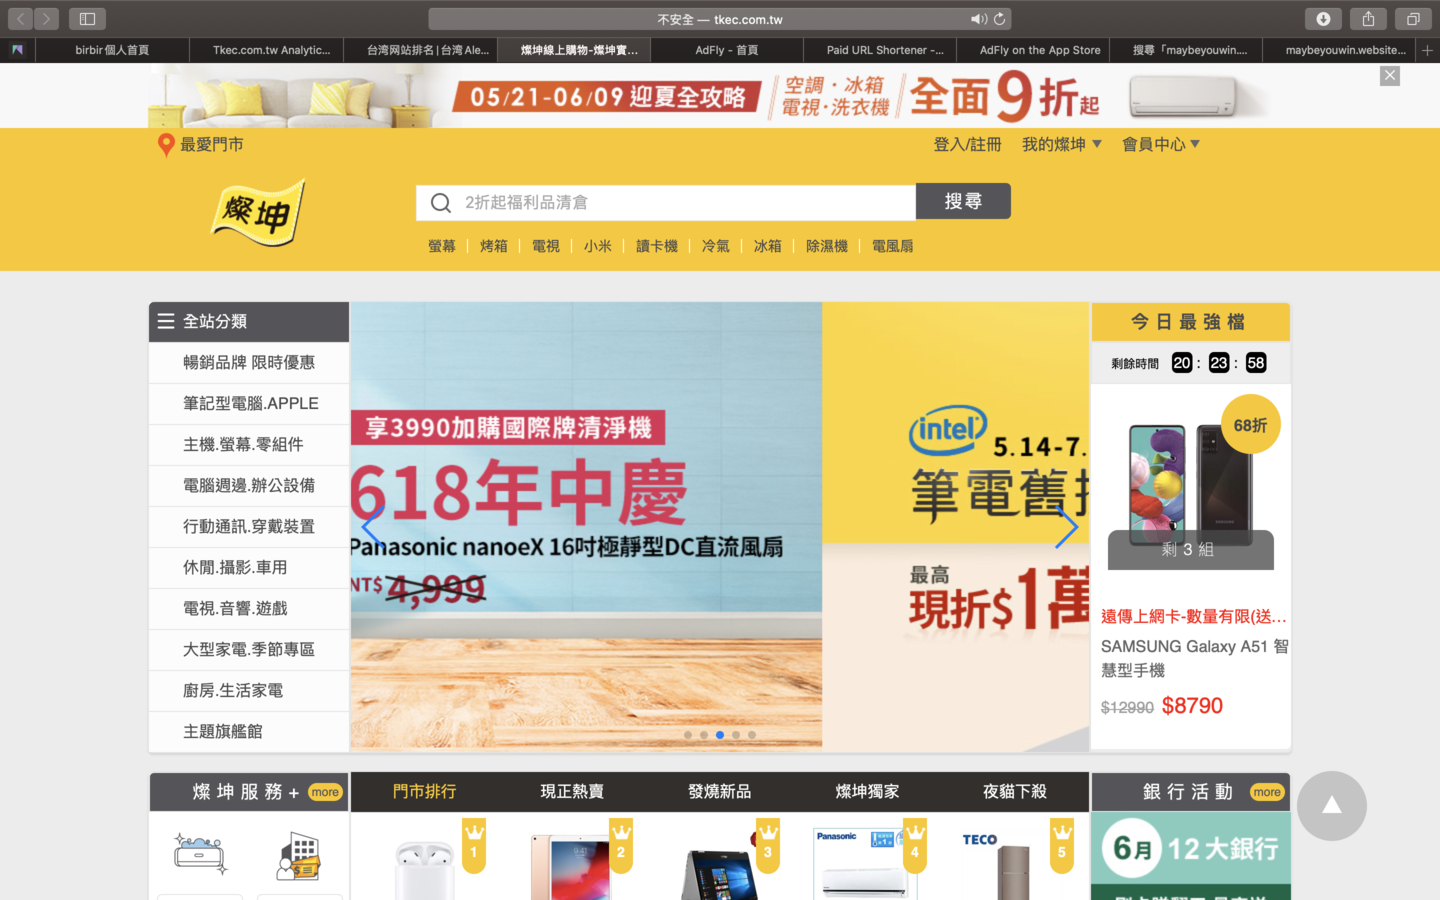This screenshot has width=1440, height=900.
Task: Expand the 我的燦坤 dropdown
Action: (x=1061, y=145)
